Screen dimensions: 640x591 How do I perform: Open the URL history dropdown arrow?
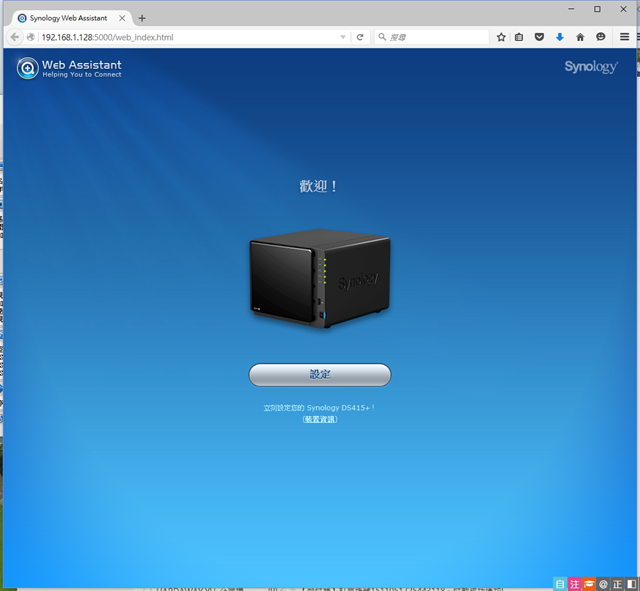(343, 37)
